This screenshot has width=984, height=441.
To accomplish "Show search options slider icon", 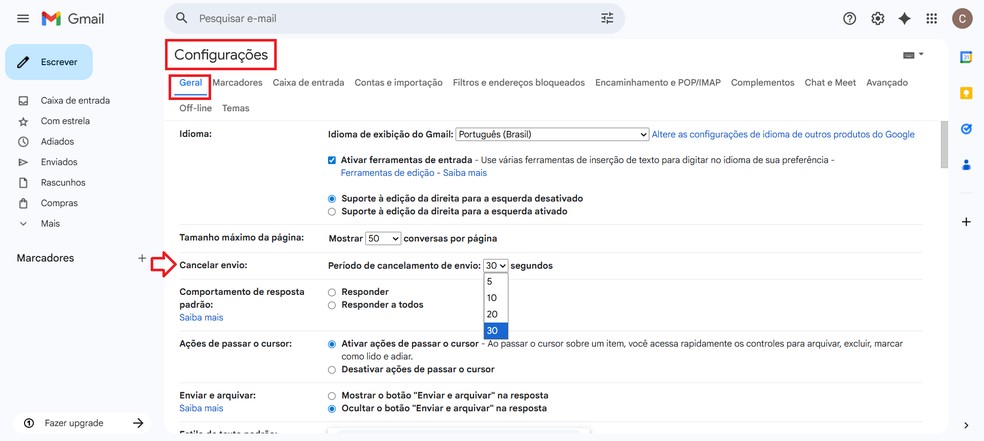I will point(607,18).
